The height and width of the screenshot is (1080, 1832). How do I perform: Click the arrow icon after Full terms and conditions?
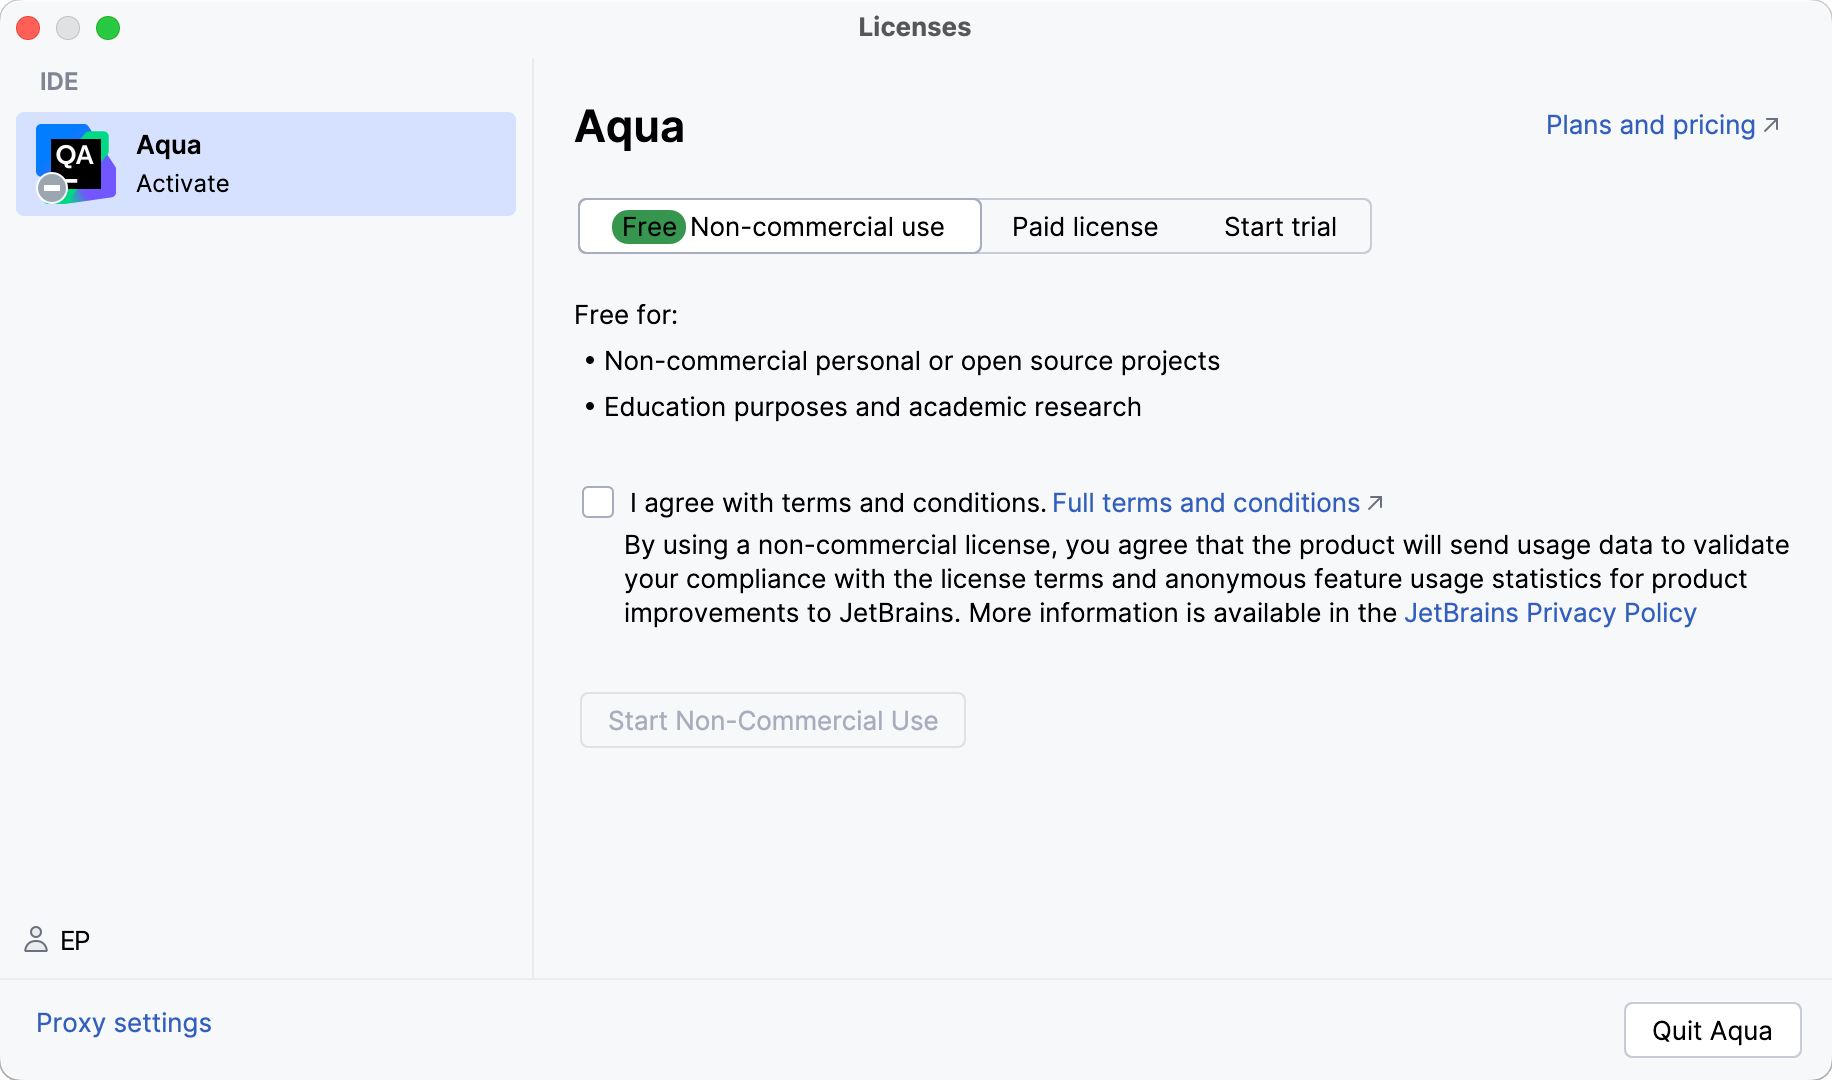1375,503
